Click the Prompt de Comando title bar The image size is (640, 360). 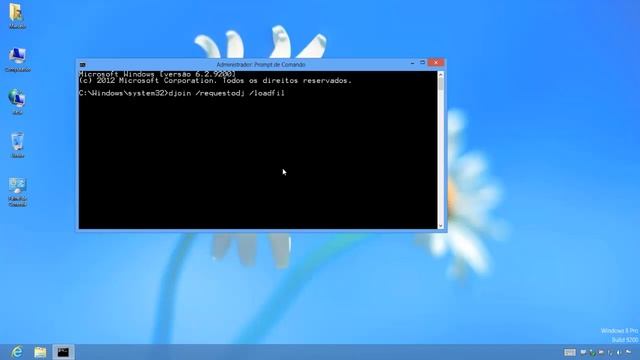(261, 64)
